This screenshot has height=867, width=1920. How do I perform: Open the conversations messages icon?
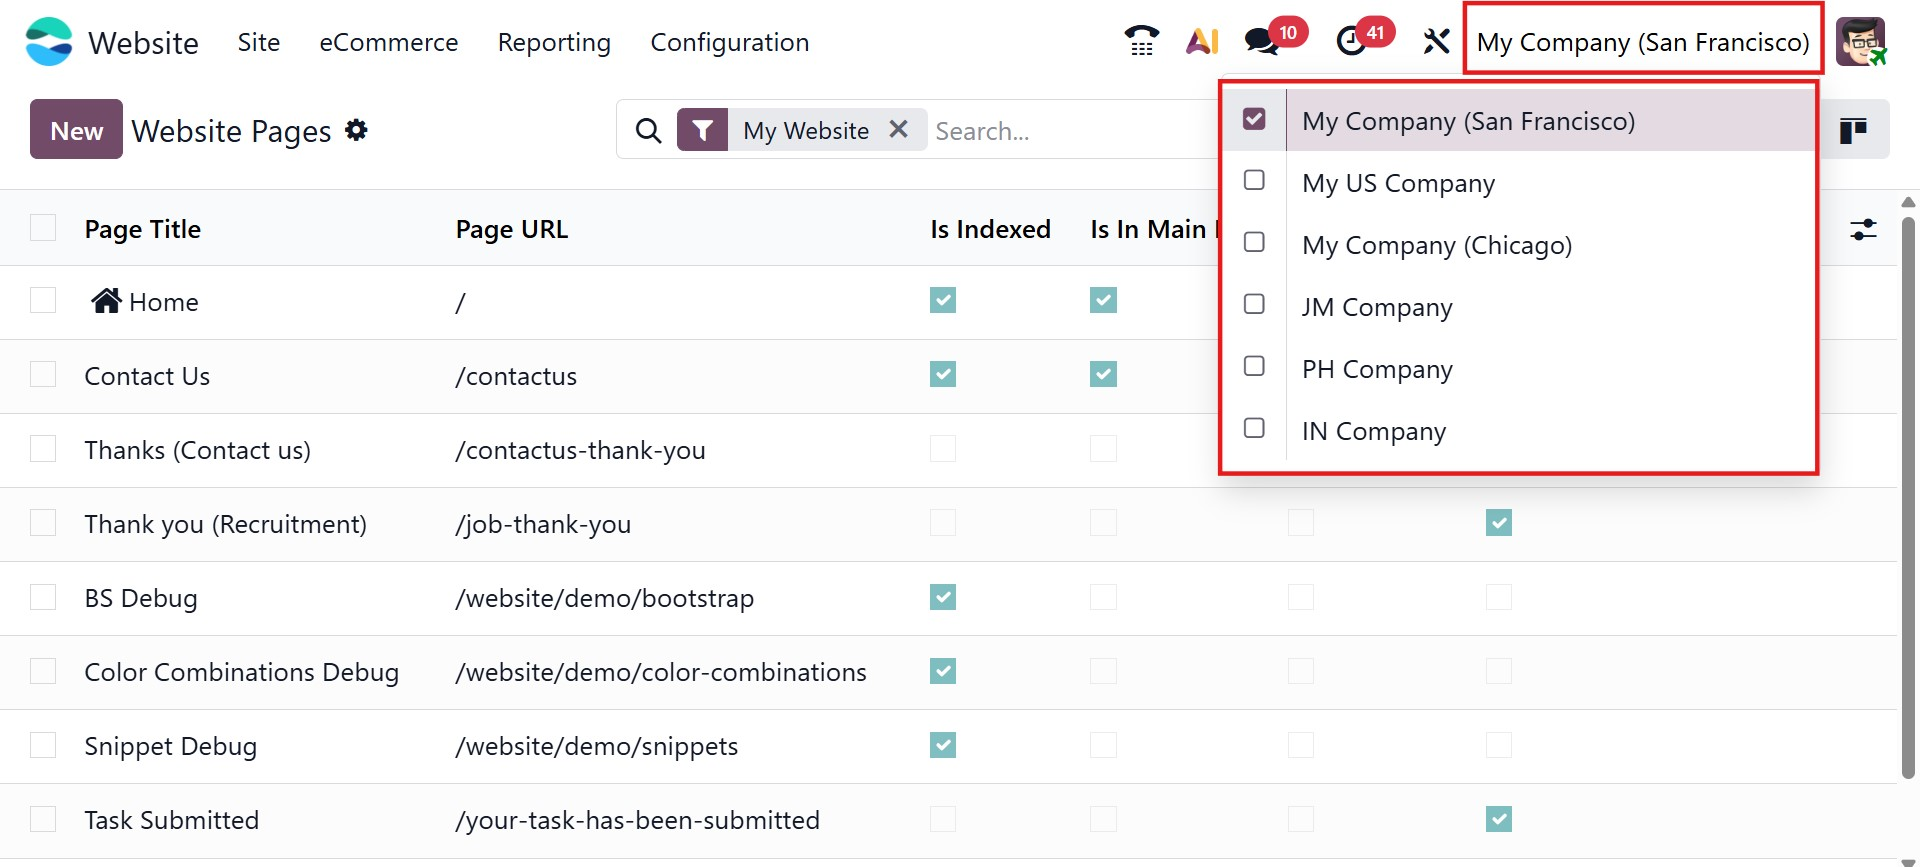coord(1262,41)
